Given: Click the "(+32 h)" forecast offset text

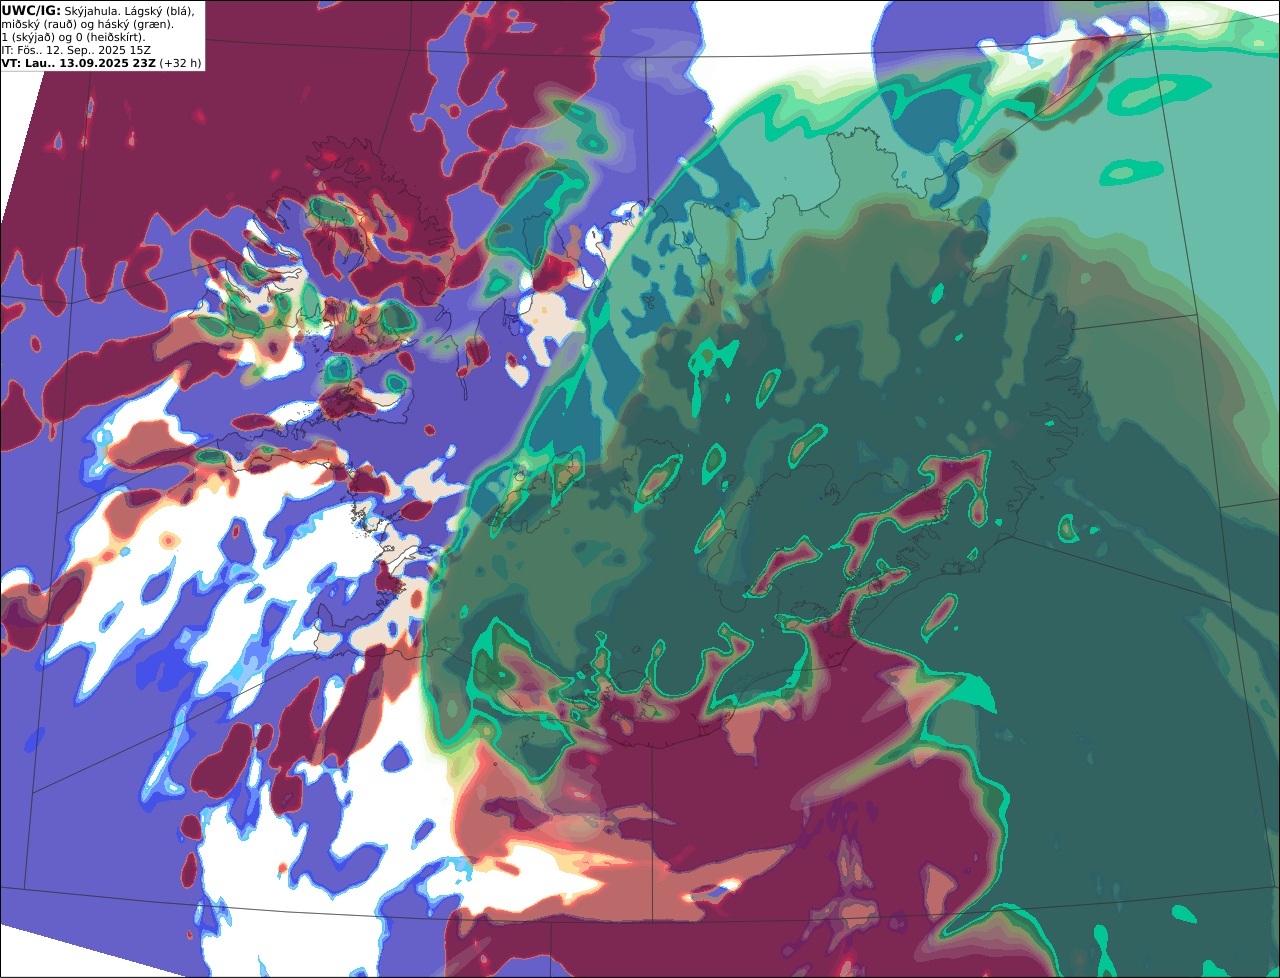Looking at the screenshot, I should point(180,63).
